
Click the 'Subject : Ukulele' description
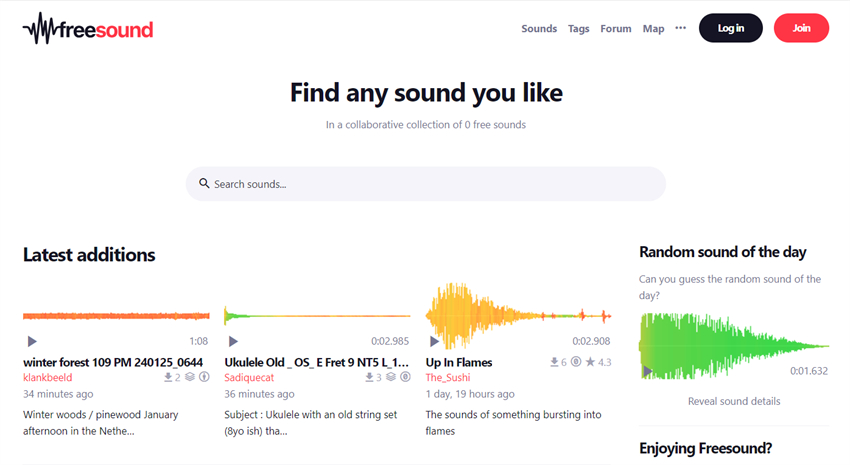click(311, 423)
